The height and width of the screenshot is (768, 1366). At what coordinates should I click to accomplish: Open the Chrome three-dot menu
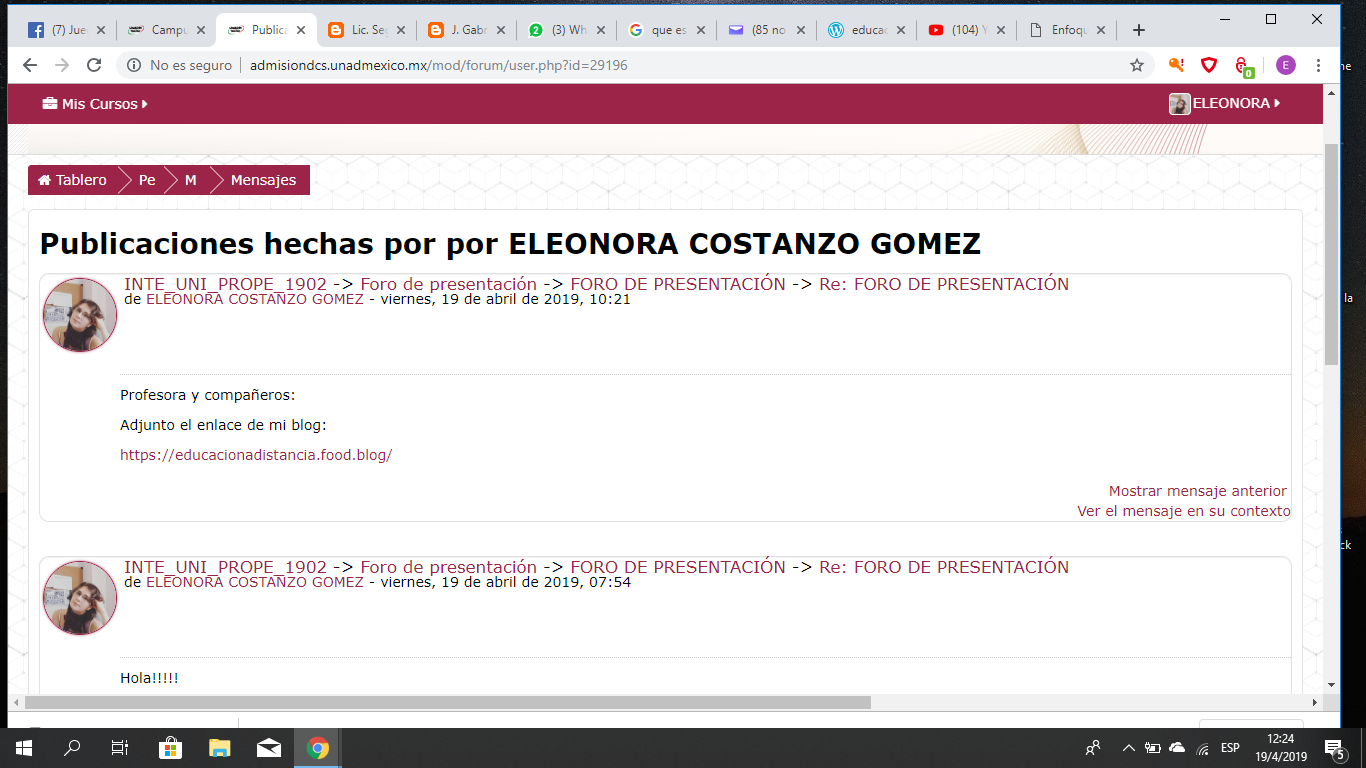click(1318, 65)
